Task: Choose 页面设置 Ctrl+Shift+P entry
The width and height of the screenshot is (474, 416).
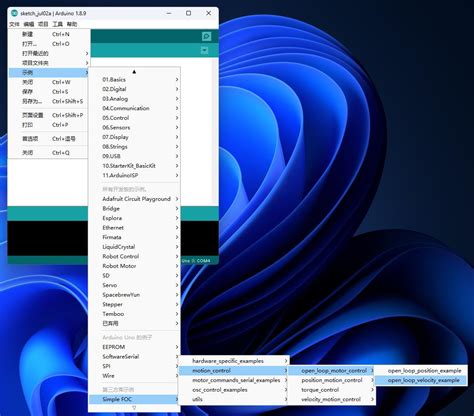Action: [49, 115]
